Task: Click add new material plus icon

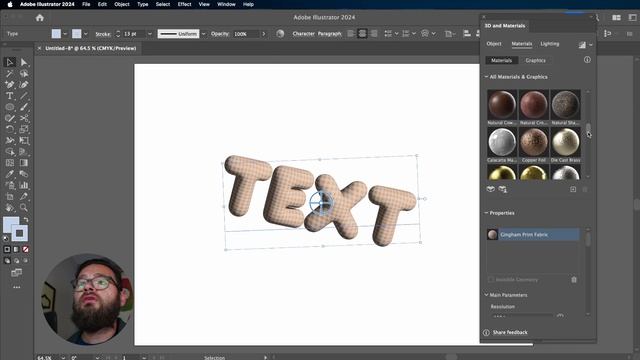Action: (x=573, y=189)
